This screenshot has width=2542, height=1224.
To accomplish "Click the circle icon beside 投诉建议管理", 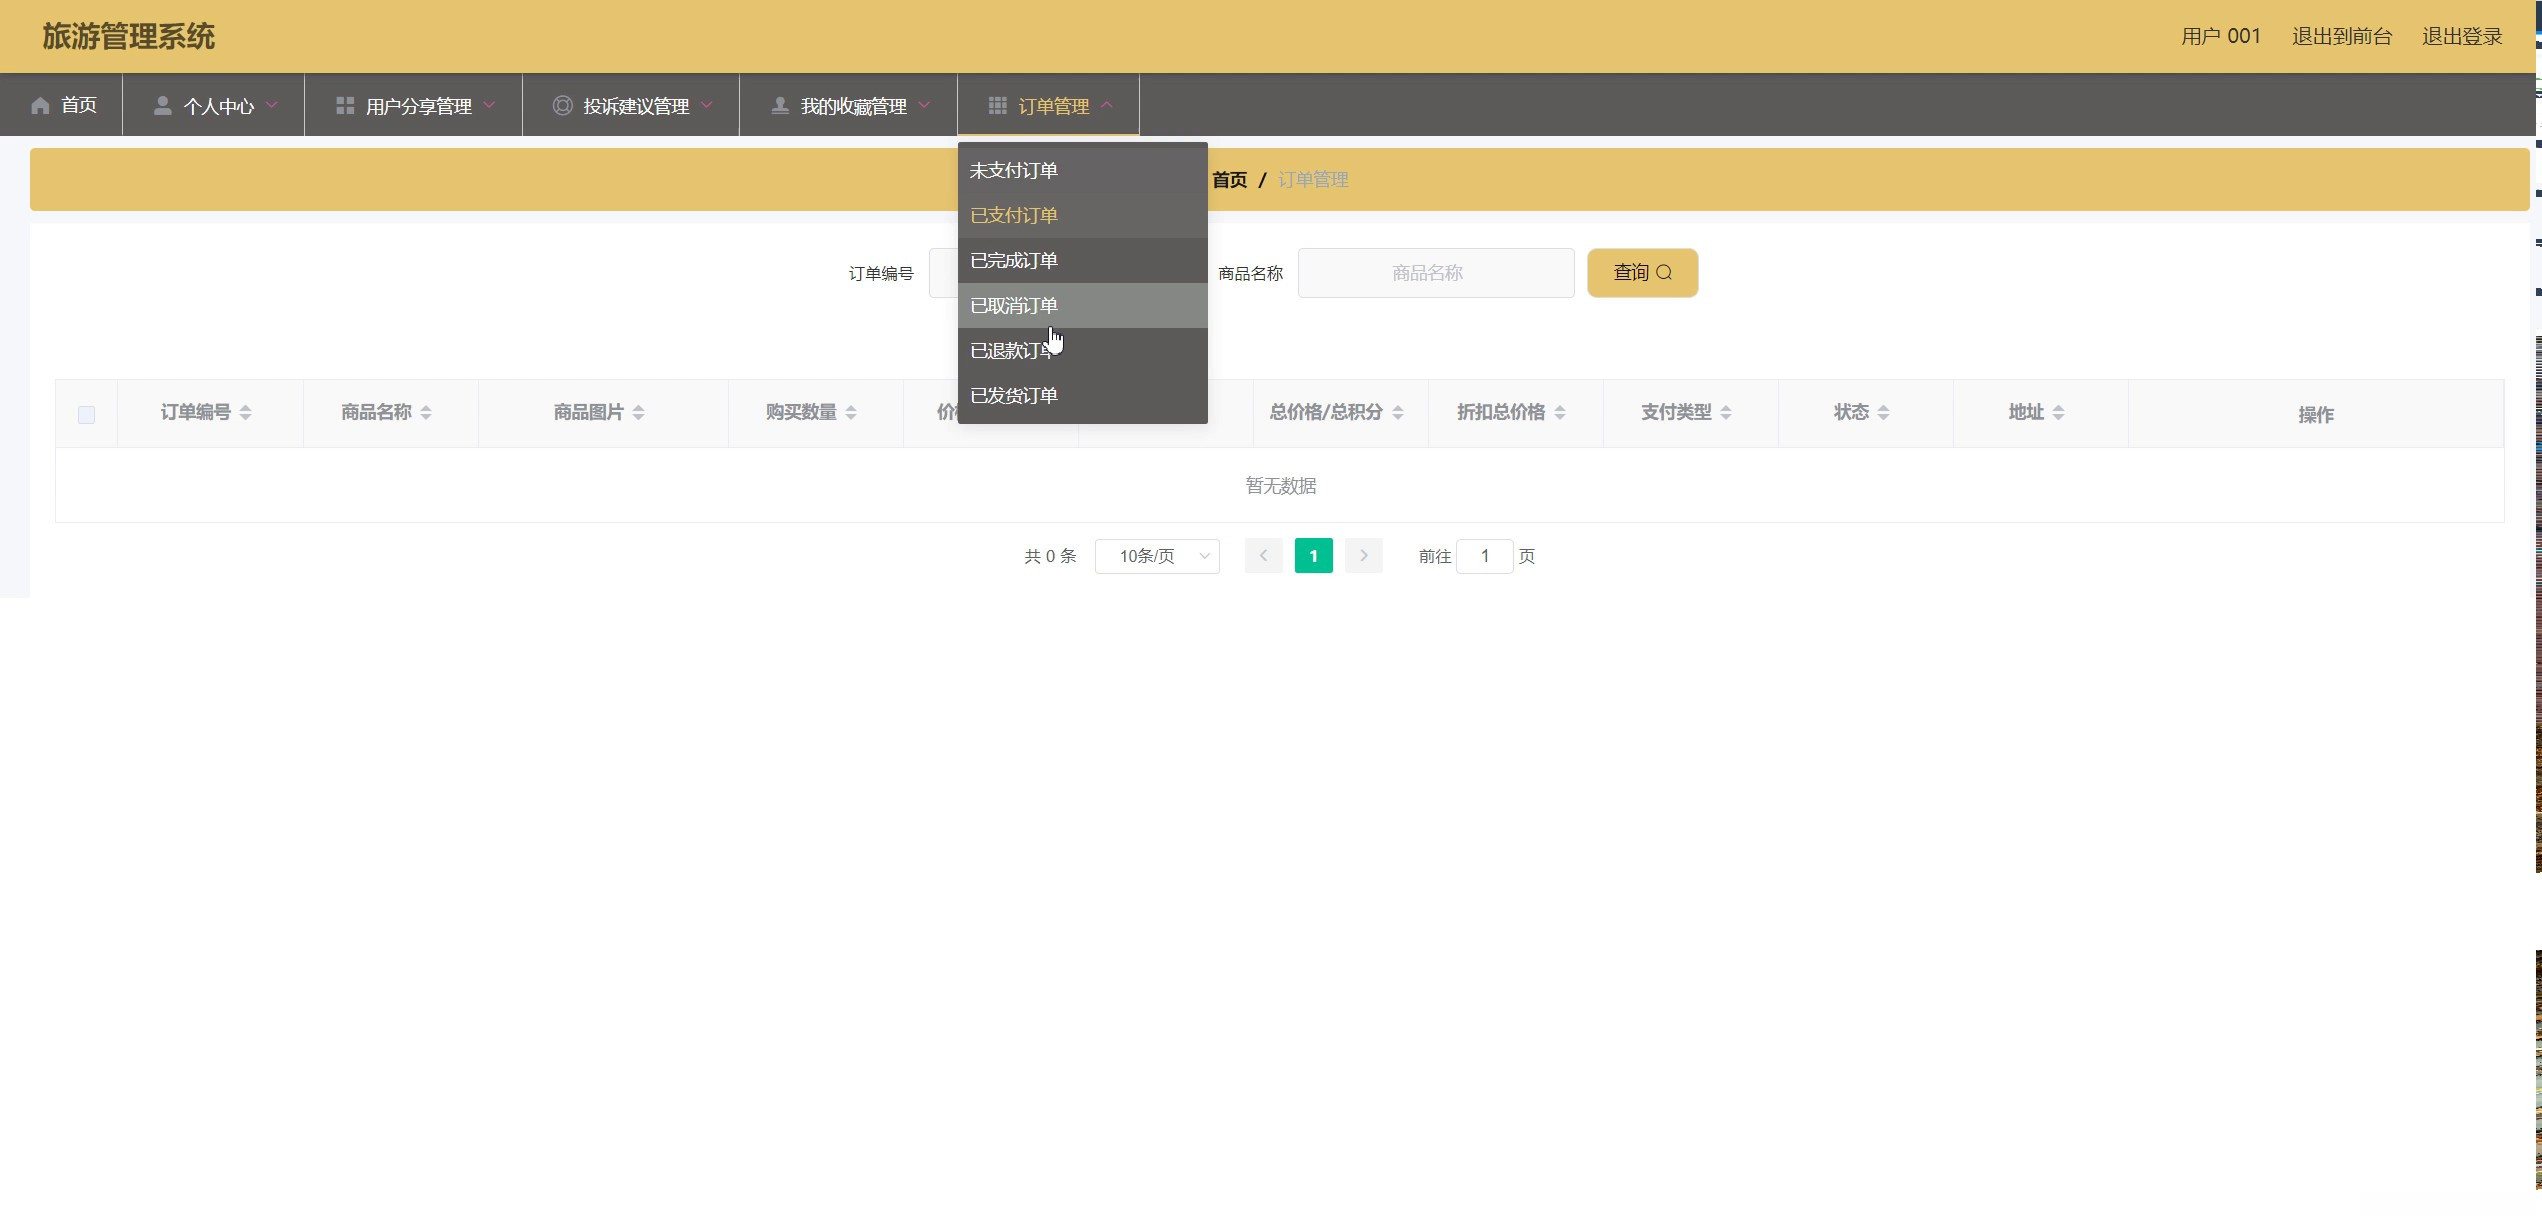I will click(x=562, y=106).
